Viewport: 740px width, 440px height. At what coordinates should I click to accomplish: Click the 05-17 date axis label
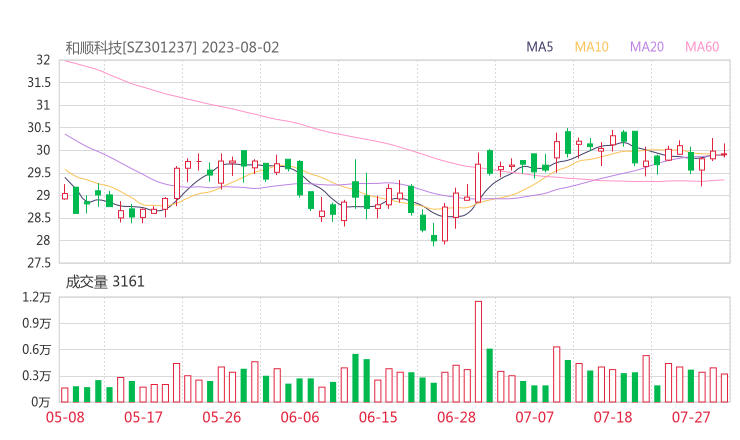(143, 417)
